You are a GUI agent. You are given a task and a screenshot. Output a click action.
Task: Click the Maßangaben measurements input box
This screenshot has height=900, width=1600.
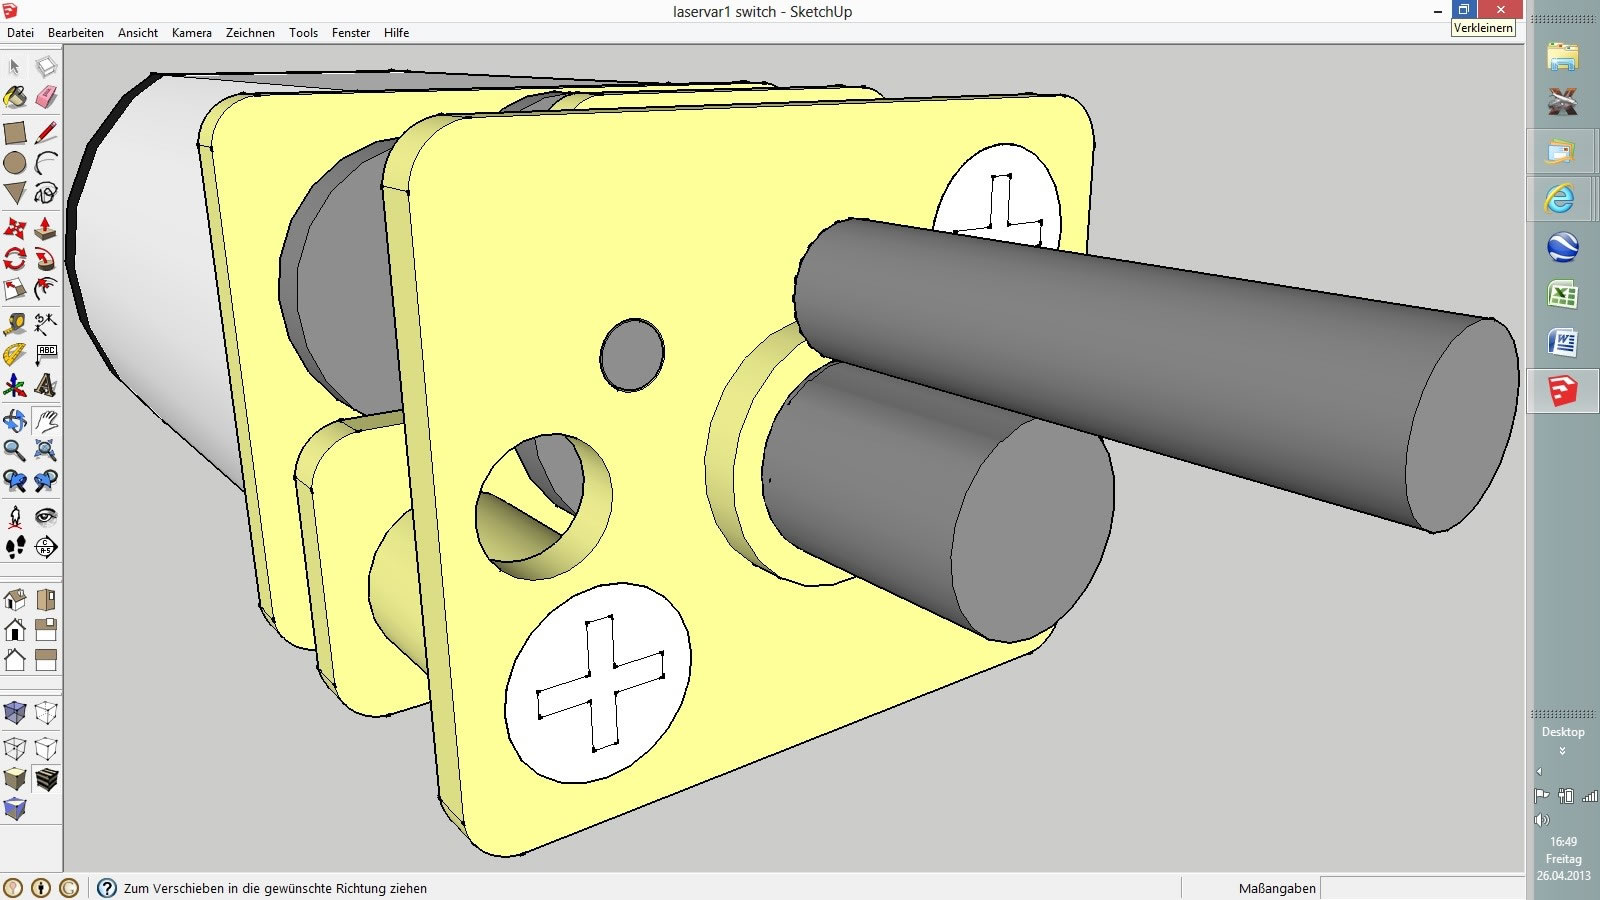coord(1420,888)
